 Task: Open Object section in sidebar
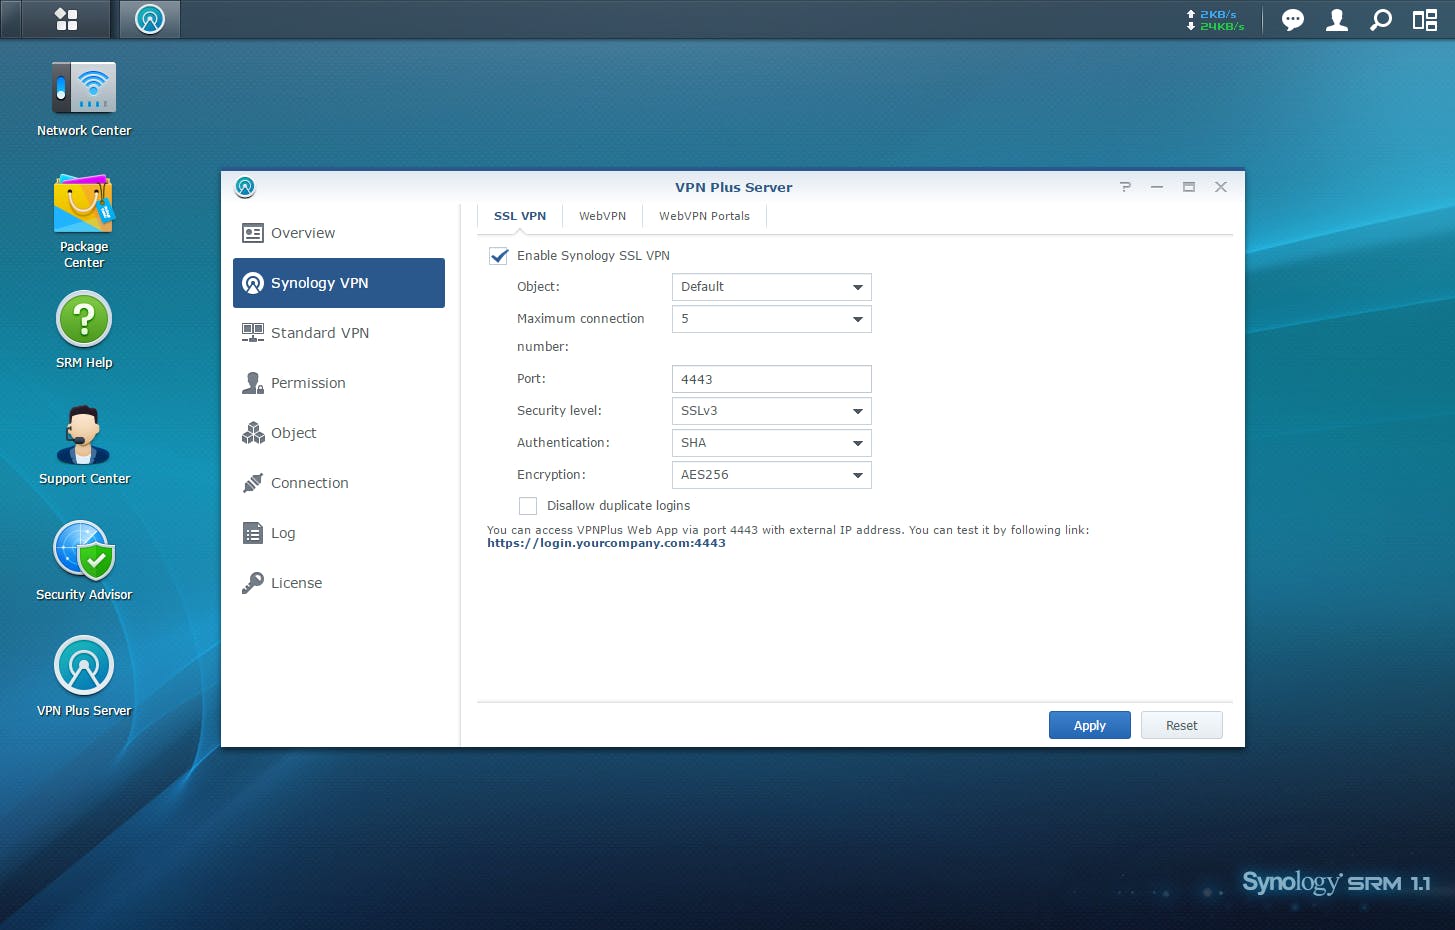click(339, 433)
